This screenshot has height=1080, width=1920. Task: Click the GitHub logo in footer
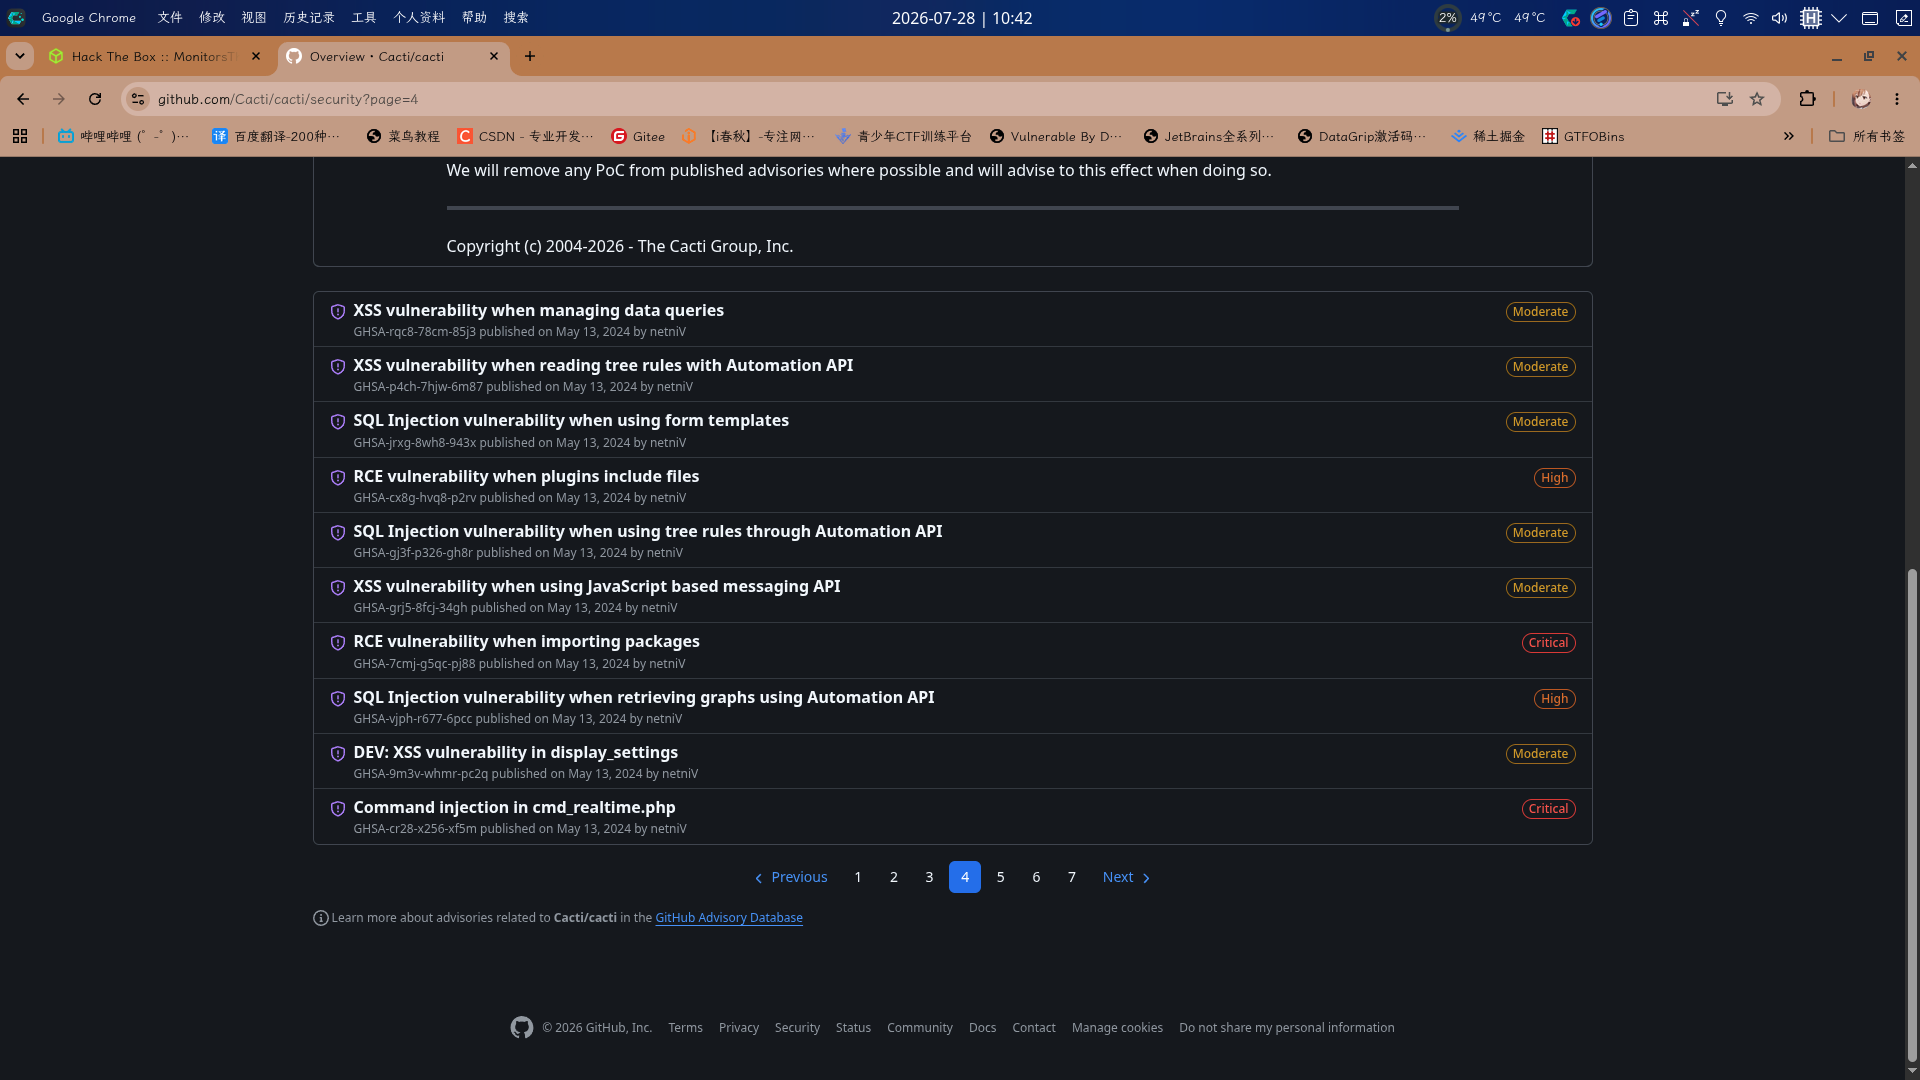click(x=522, y=1027)
